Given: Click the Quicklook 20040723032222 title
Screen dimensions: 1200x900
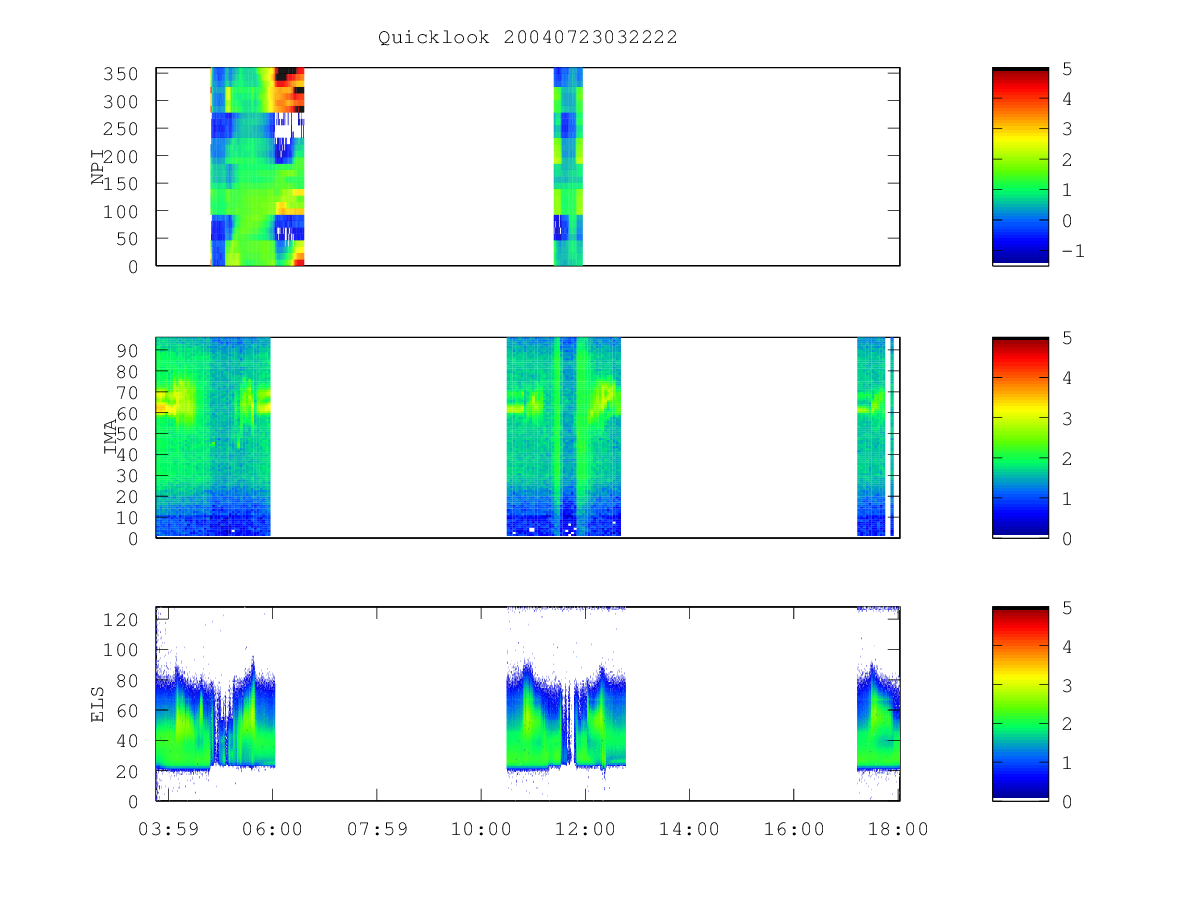Looking at the screenshot, I should pos(528,37).
